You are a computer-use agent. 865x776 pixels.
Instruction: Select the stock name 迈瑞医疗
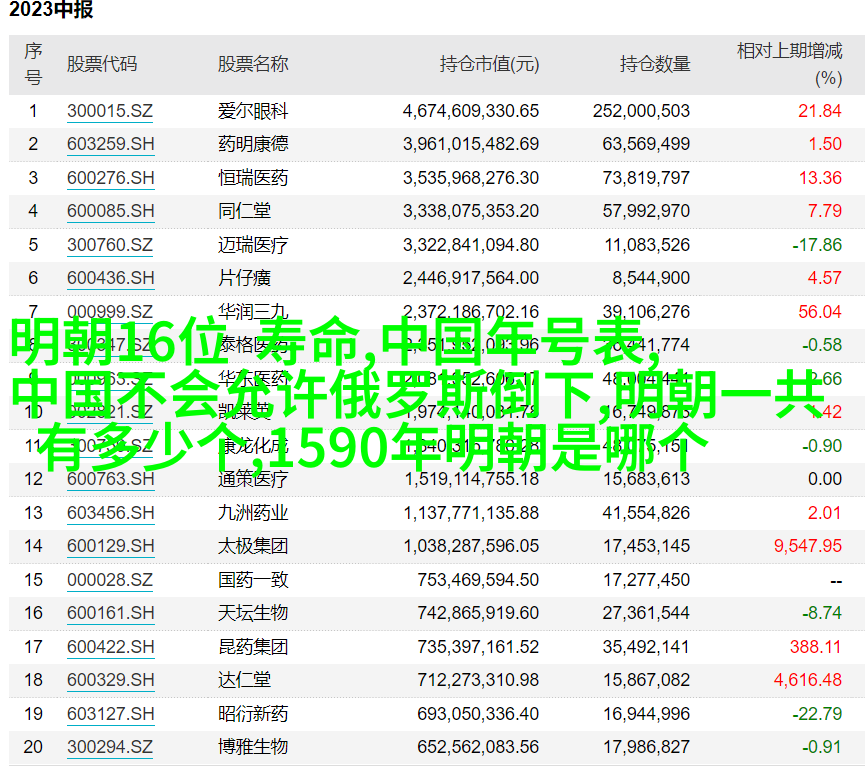click(x=253, y=245)
